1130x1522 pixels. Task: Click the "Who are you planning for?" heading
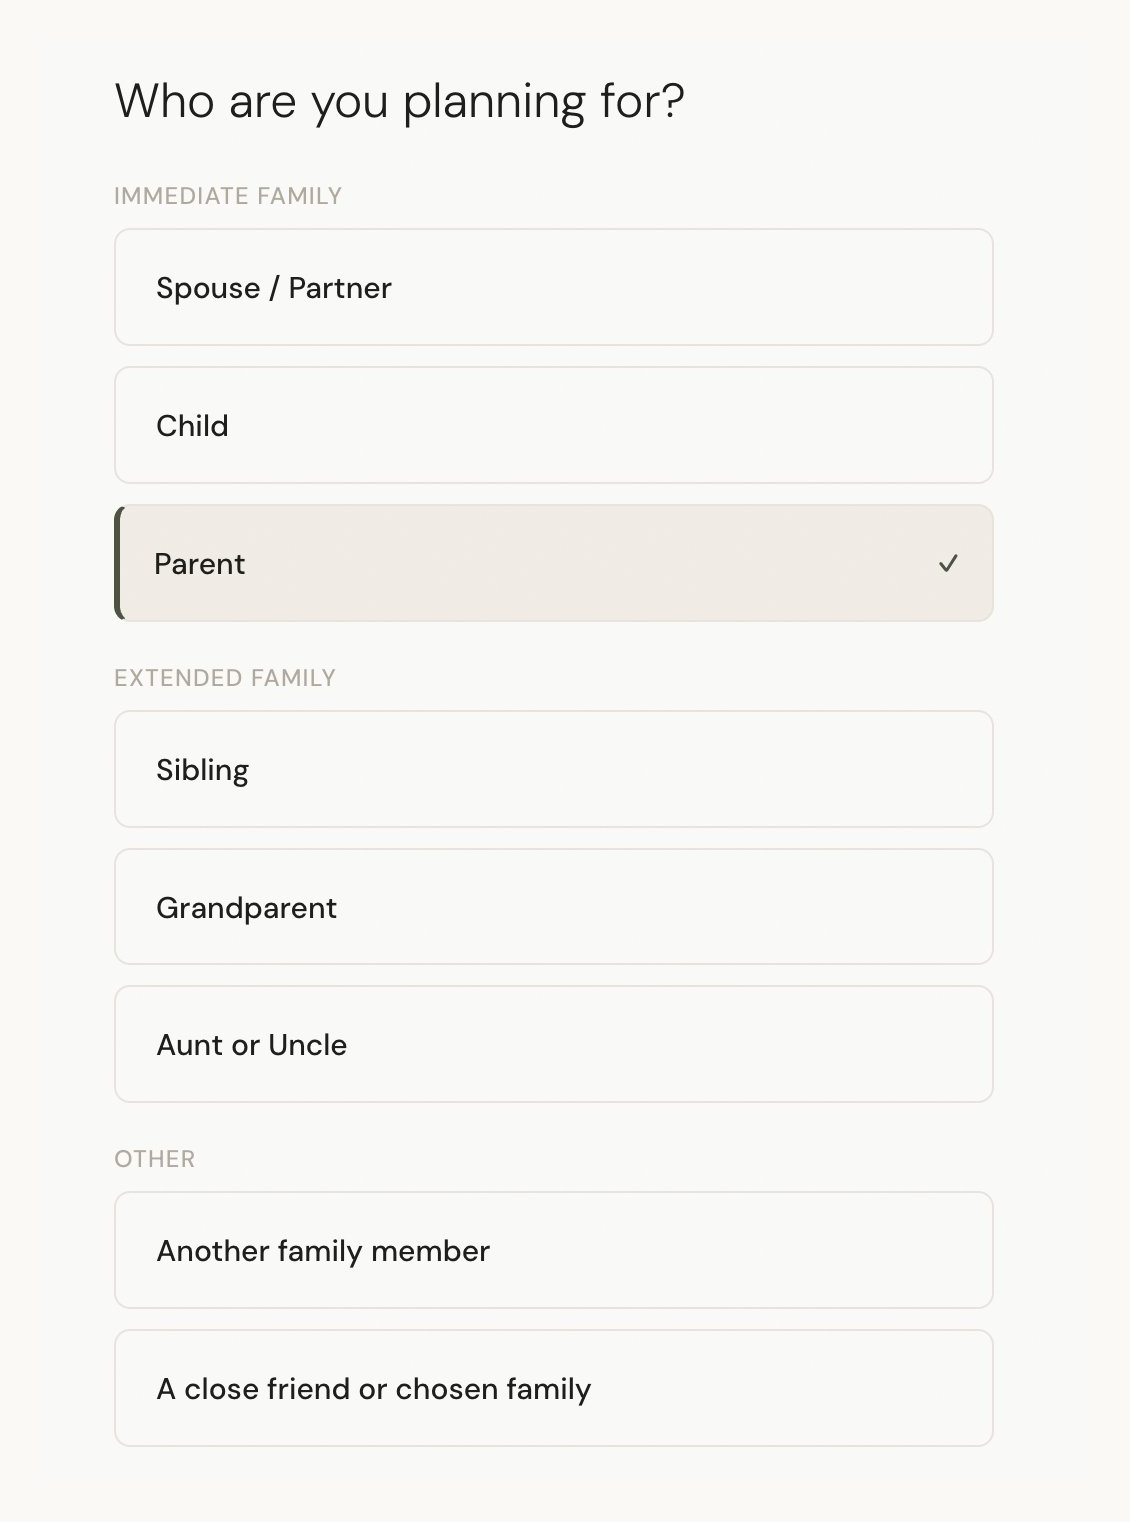[399, 102]
